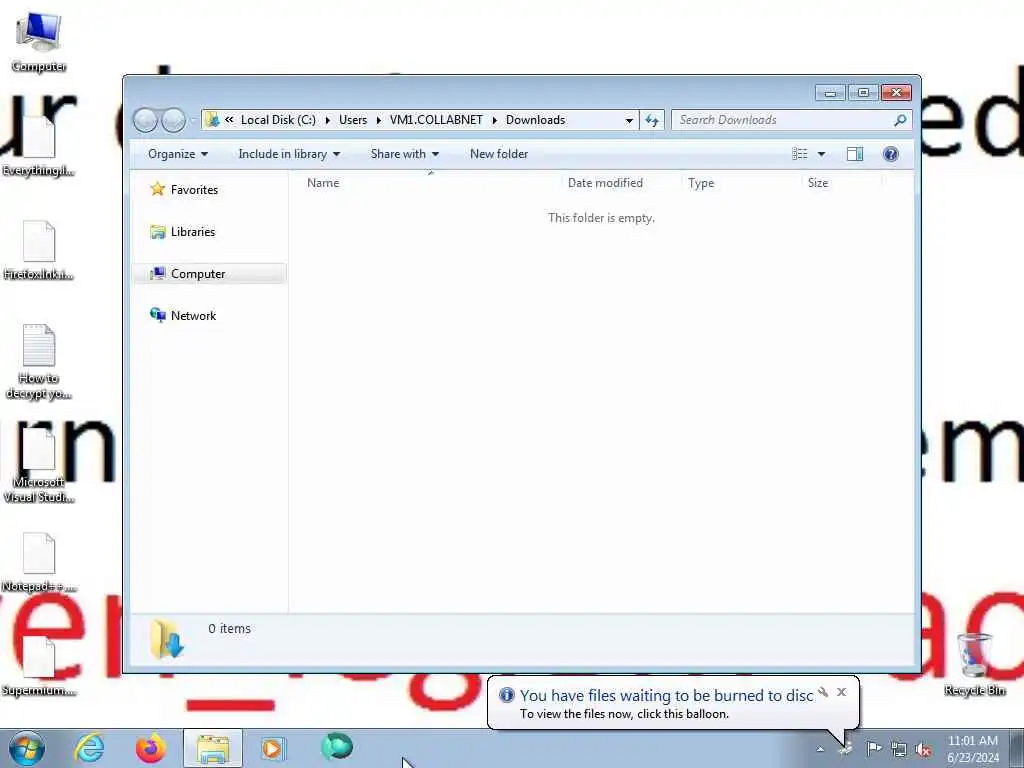Select Favorites in navigation pane
Screen dimensions: 1024x768
point(194,190)
